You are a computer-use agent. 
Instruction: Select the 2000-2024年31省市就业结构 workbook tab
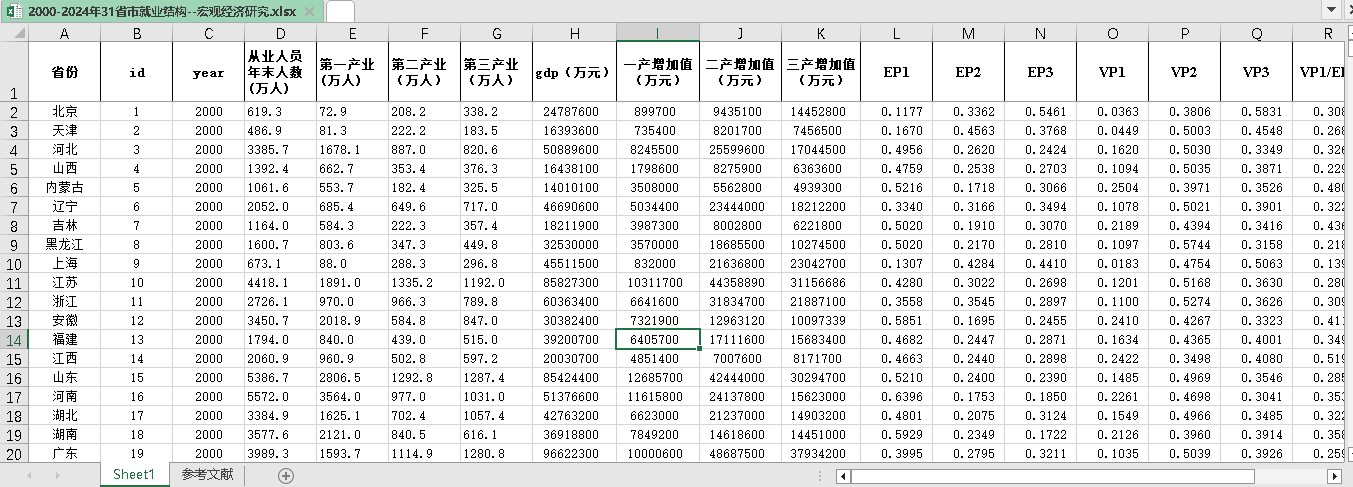(161, 12)
